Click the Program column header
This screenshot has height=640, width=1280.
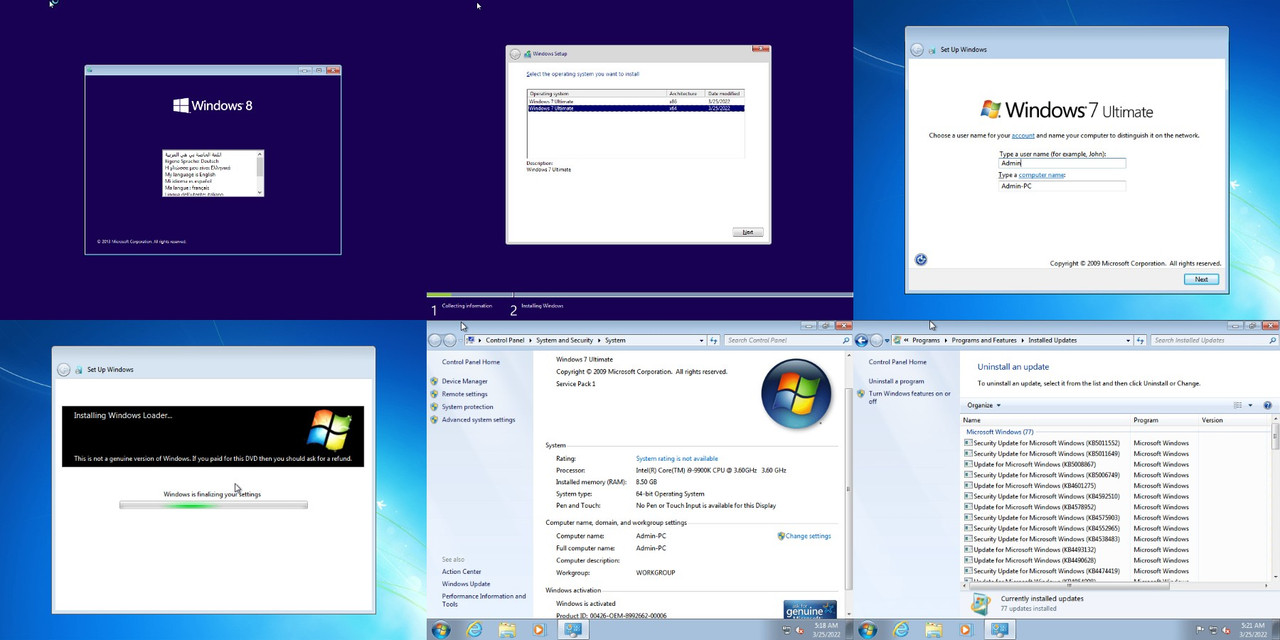tap(1165, 420)
